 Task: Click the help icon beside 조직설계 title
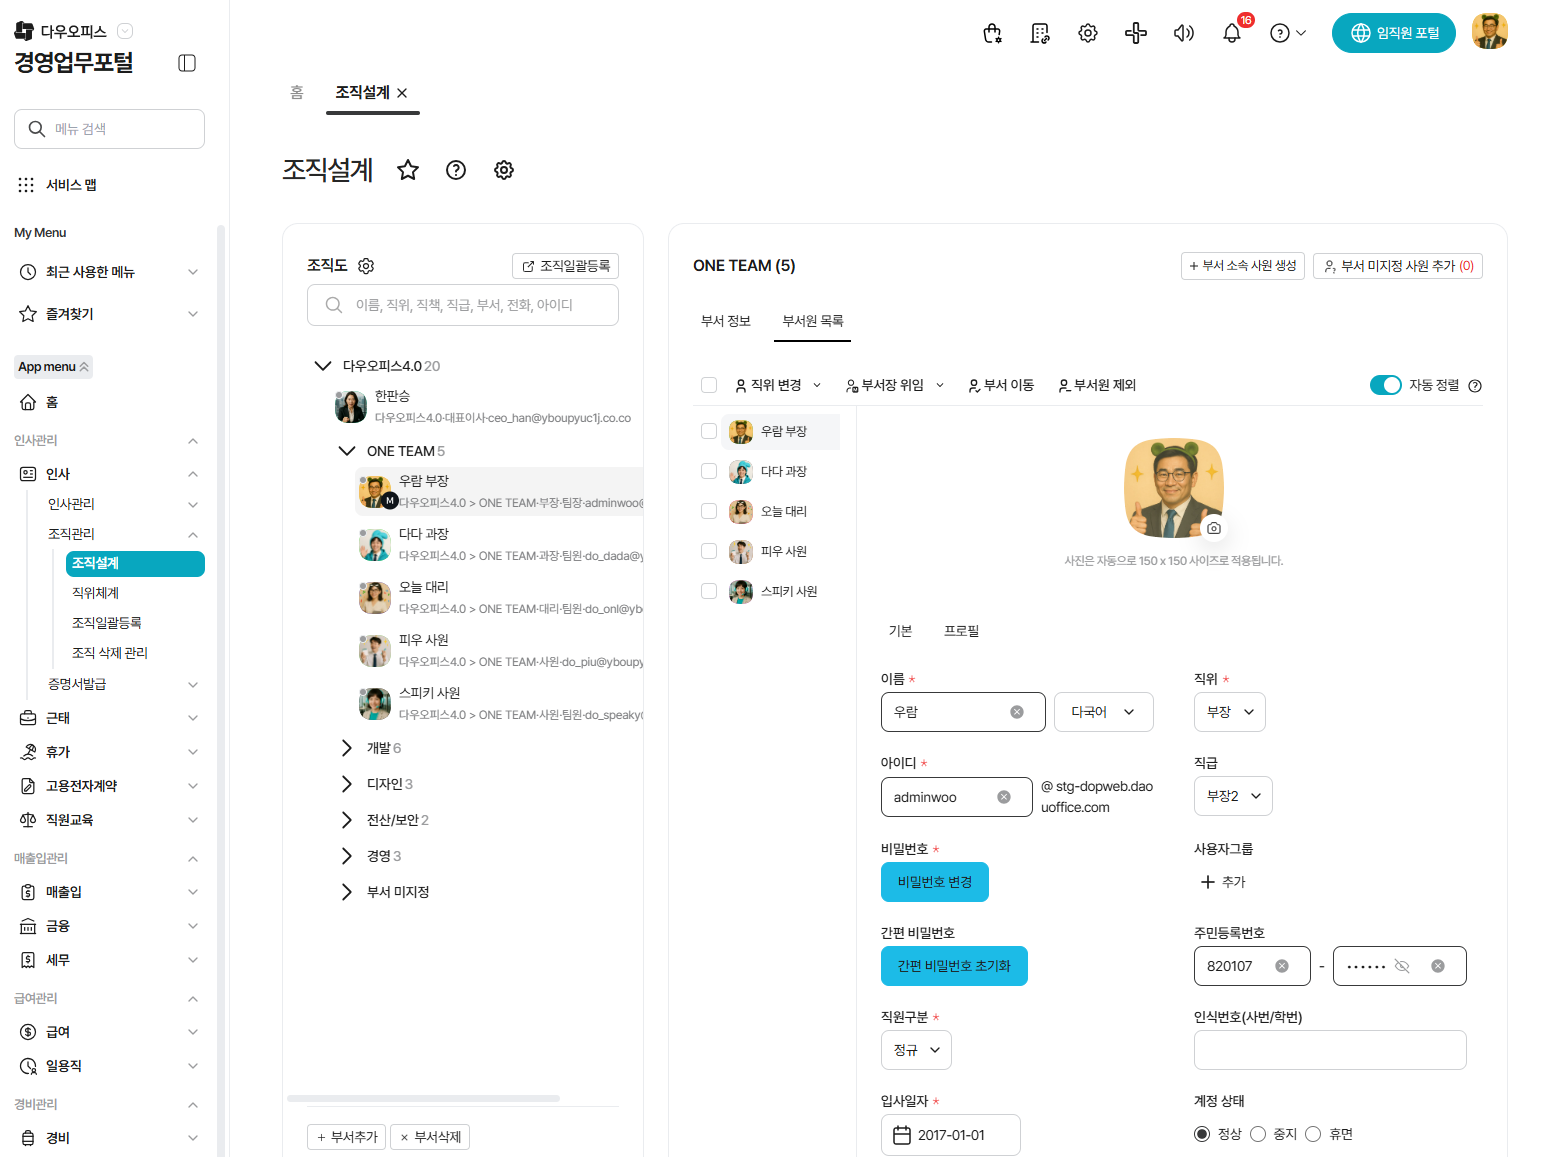pyautogui.click(x=456, y=170)
